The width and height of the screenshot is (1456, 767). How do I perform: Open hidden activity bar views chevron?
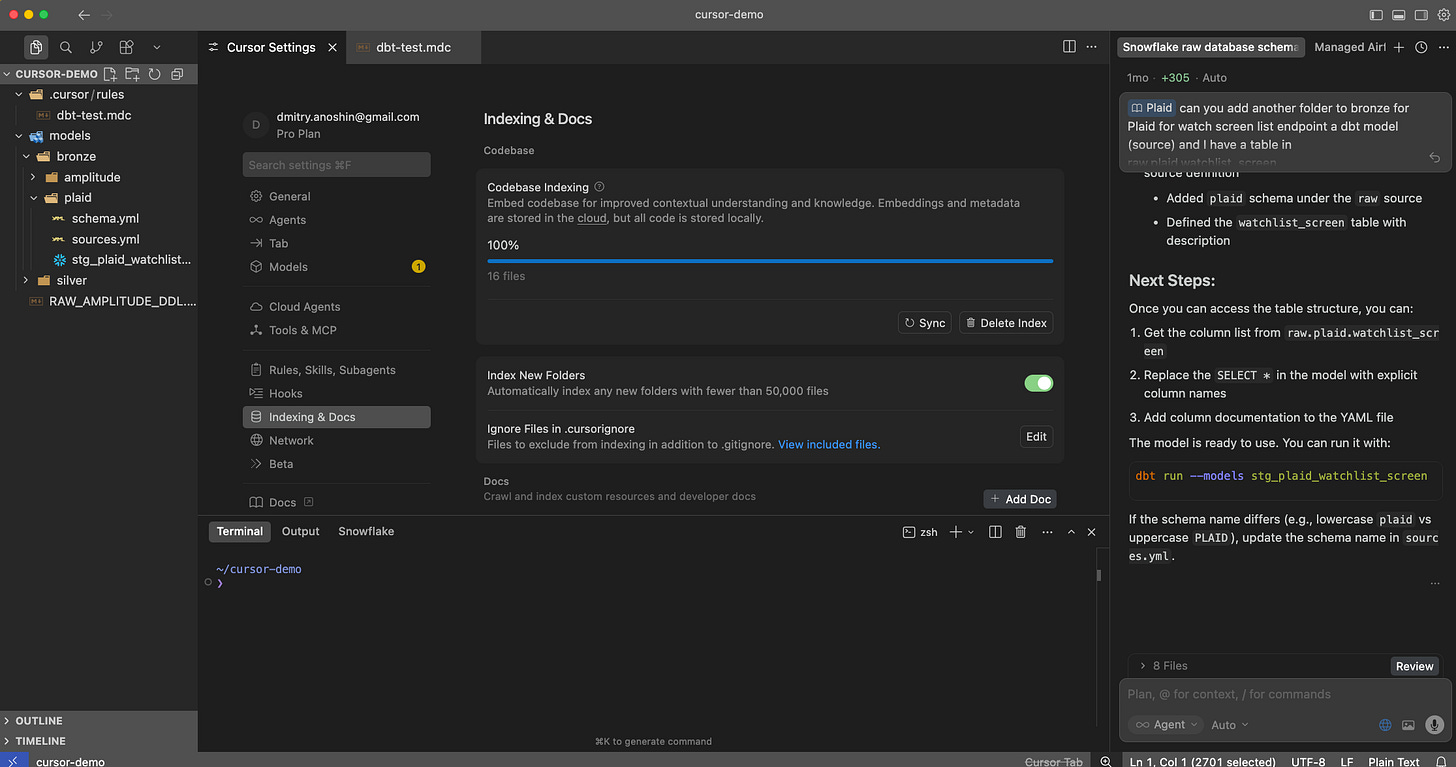tap(156, 47)
